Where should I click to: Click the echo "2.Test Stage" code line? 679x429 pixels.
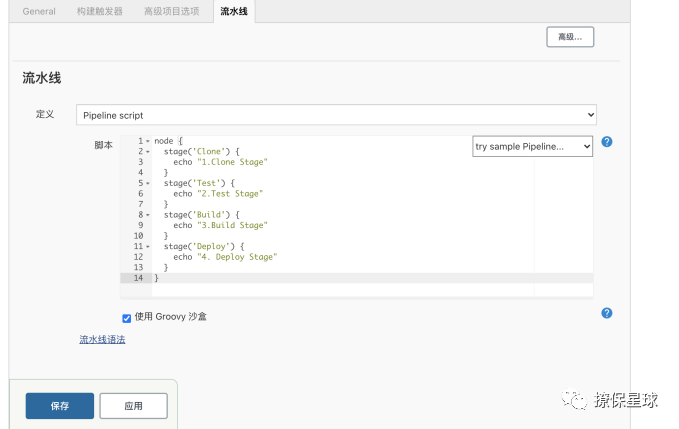tap(218, 194)
